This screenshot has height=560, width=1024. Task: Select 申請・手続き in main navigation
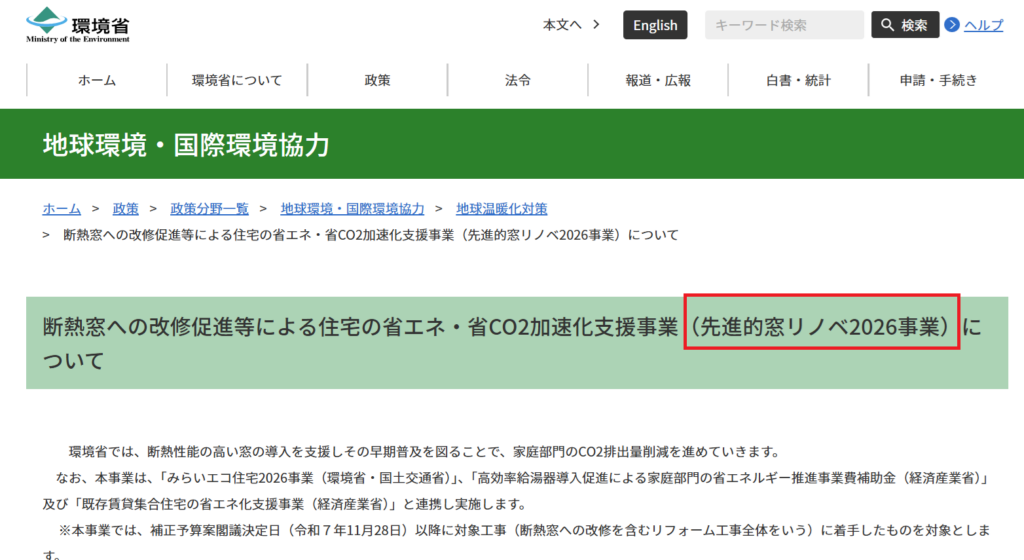[938, 80]
